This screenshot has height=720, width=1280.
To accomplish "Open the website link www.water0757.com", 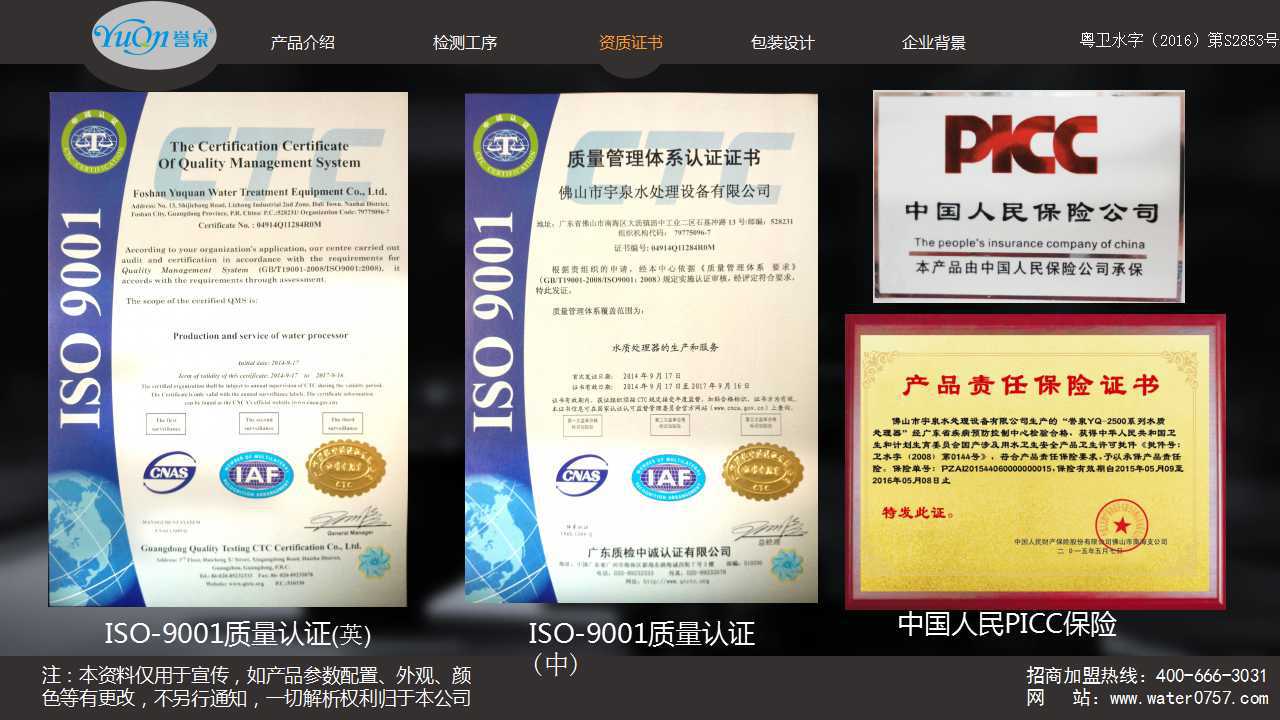I will (1189, 698).
